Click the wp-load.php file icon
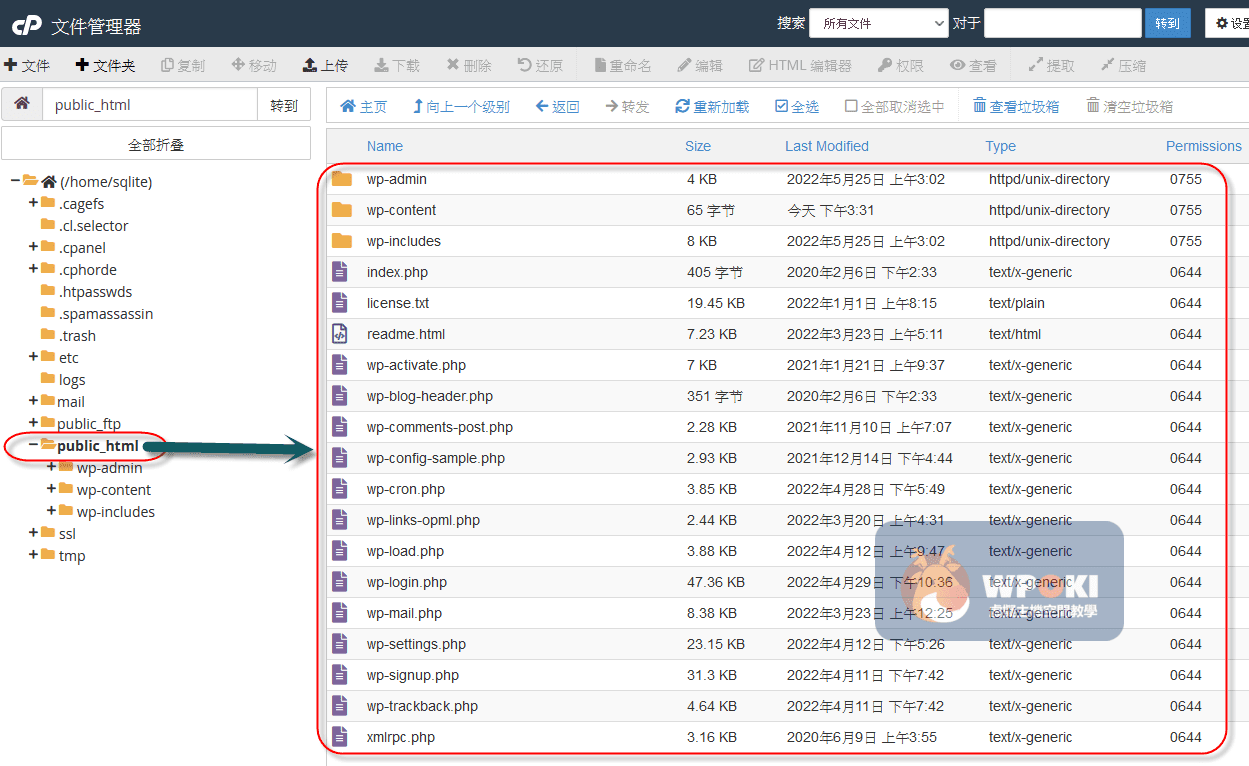 340,551
